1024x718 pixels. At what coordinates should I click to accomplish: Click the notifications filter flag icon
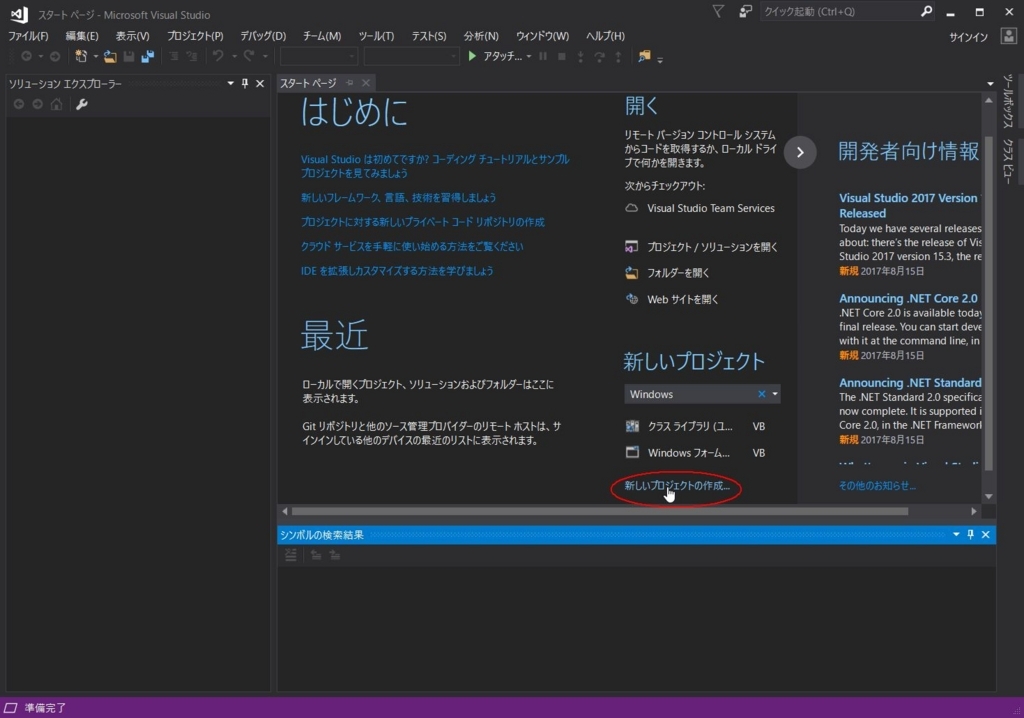click(718, 11)
